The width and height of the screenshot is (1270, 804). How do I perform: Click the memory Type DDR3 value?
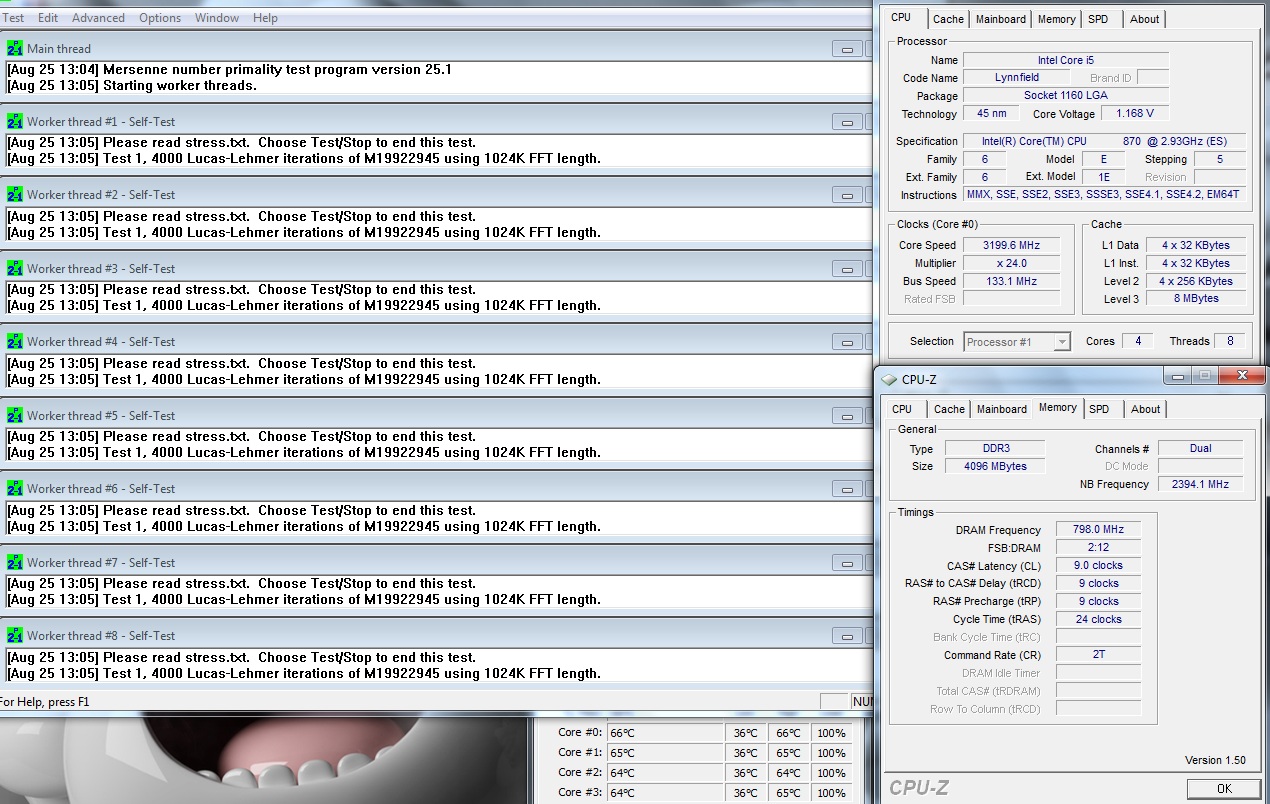[995, 448]
